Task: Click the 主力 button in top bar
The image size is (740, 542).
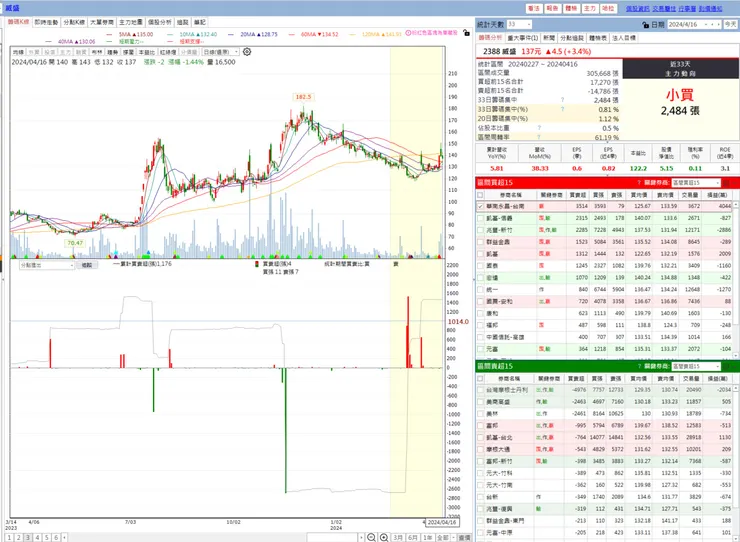Action: (x=589, y=8)
